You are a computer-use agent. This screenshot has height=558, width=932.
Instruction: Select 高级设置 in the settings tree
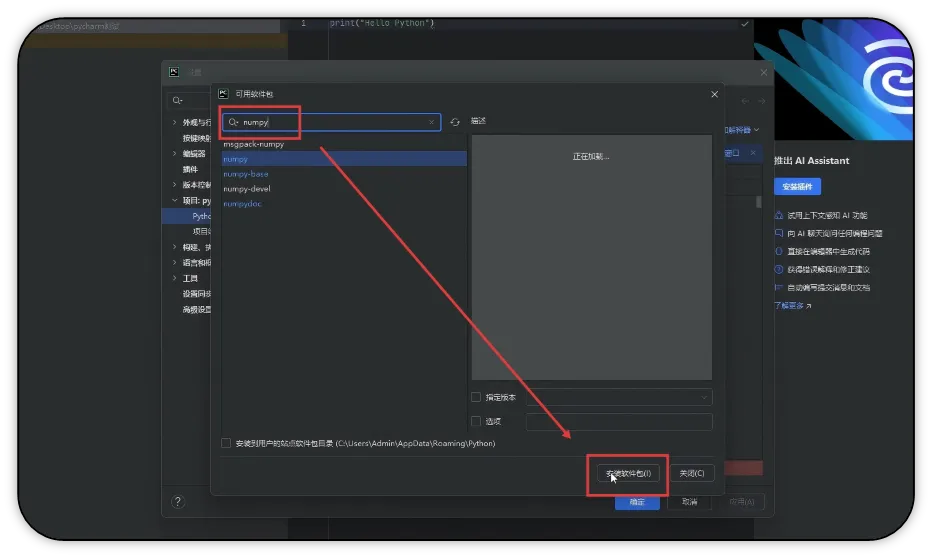(197, 310)
